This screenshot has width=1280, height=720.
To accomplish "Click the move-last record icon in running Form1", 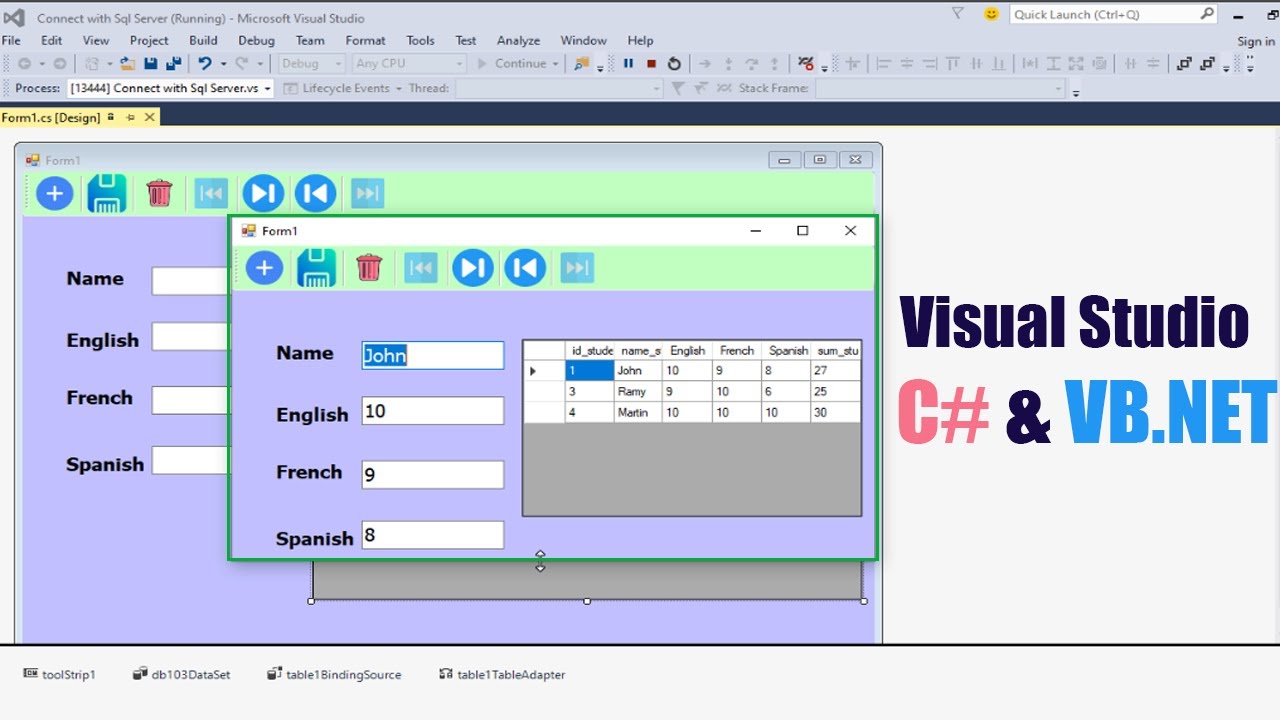I will pyautogui.click(x=577, y=268).
